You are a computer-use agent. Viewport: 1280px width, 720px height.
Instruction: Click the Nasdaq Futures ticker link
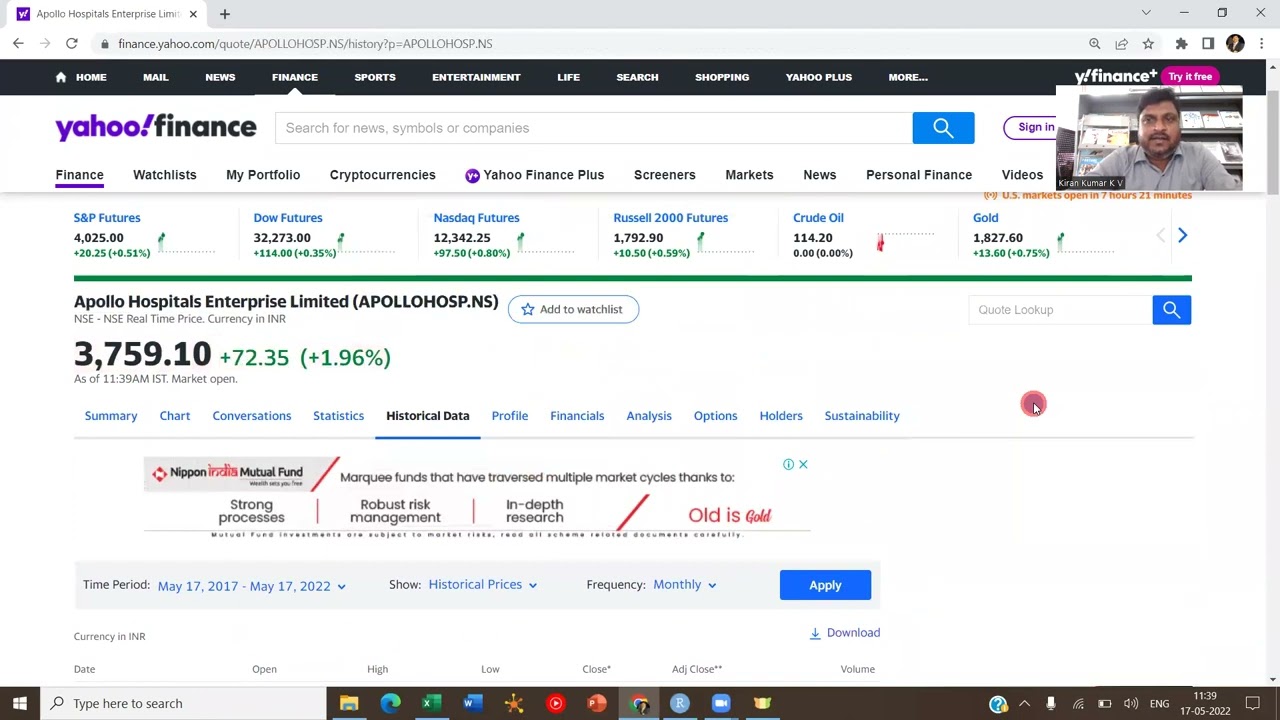[476, 218]
